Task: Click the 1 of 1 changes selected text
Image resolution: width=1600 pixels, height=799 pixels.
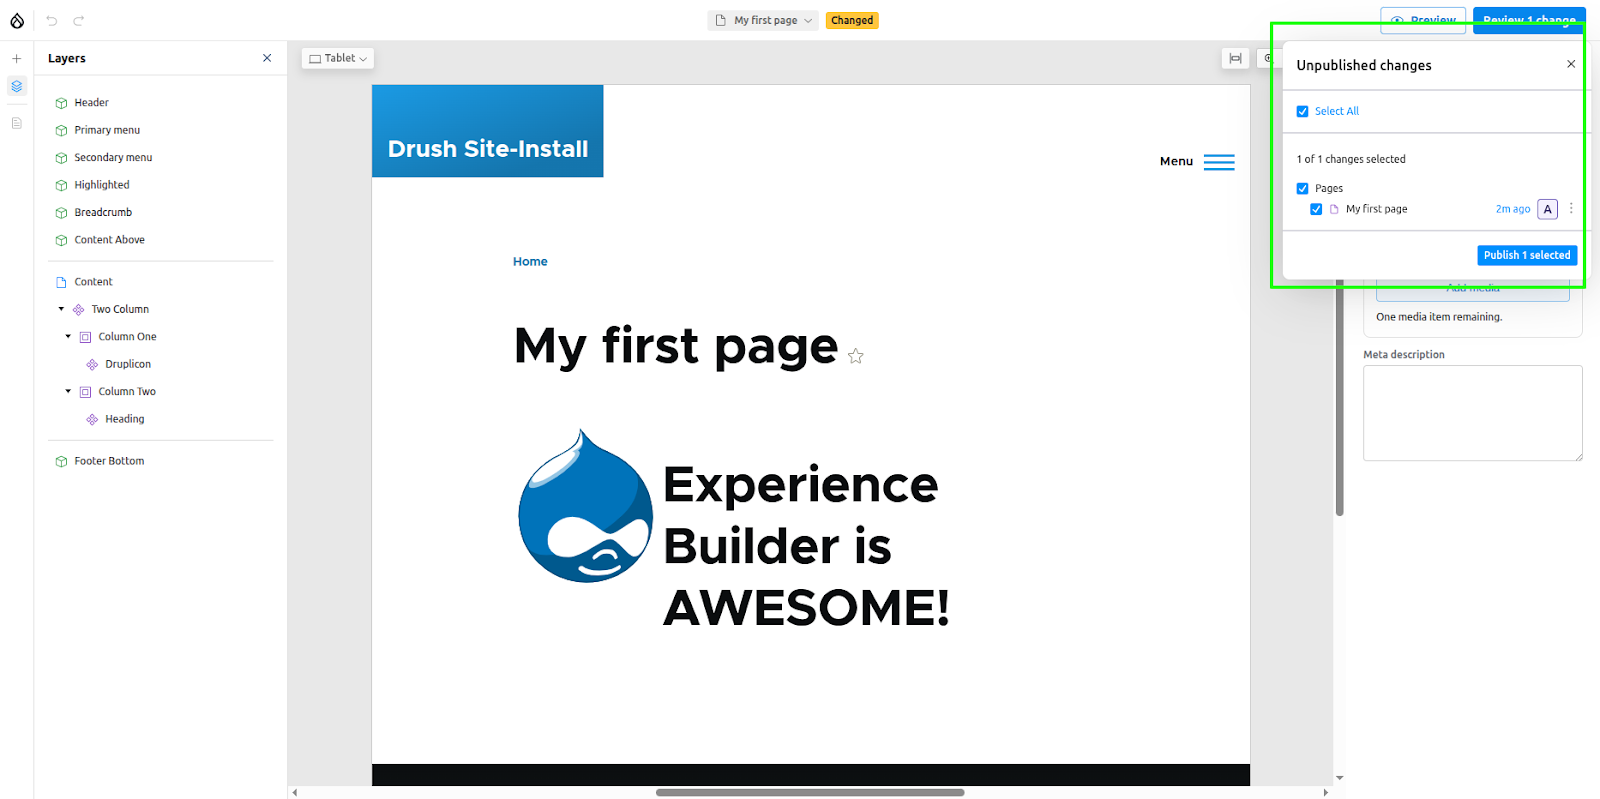Action: coord(1351,159)
